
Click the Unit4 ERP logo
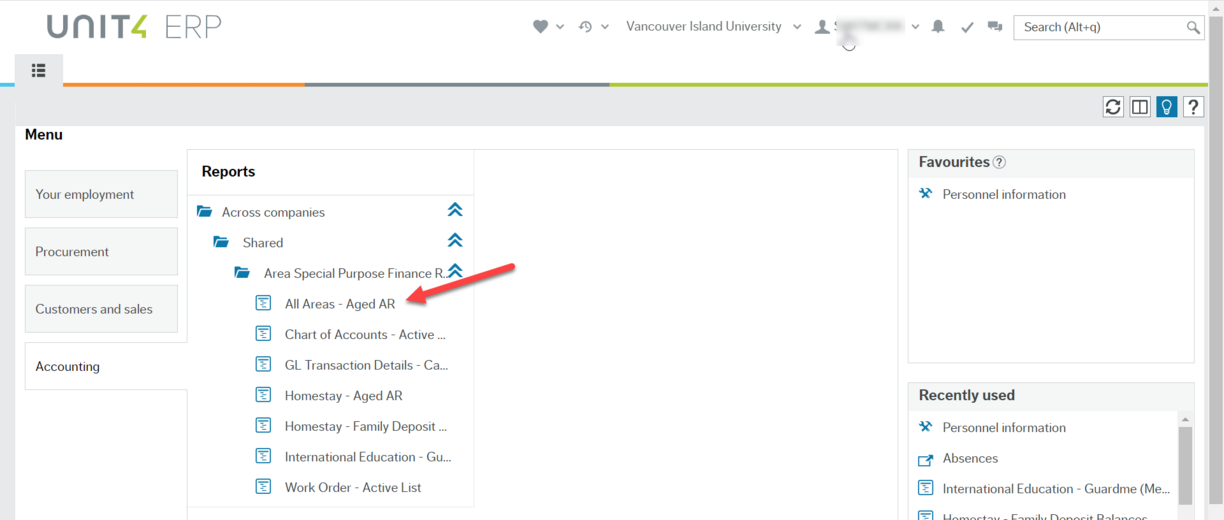click(x=134, y=27)
